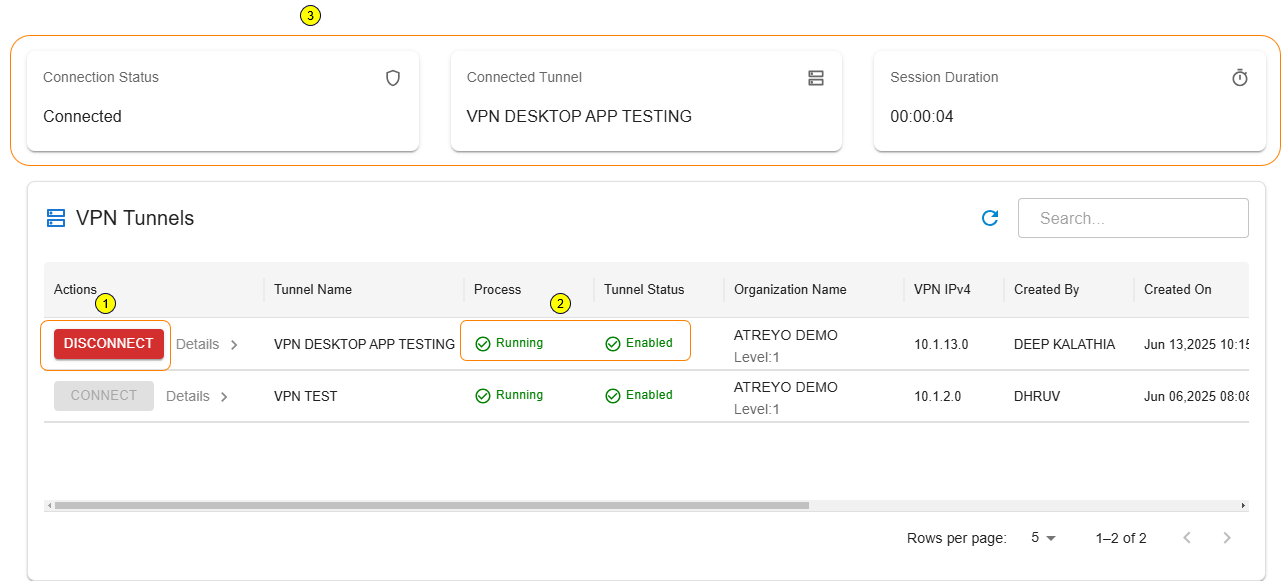Focus the Search tunnels input field
The image size is (1288, 581).
pos(1133,218)
